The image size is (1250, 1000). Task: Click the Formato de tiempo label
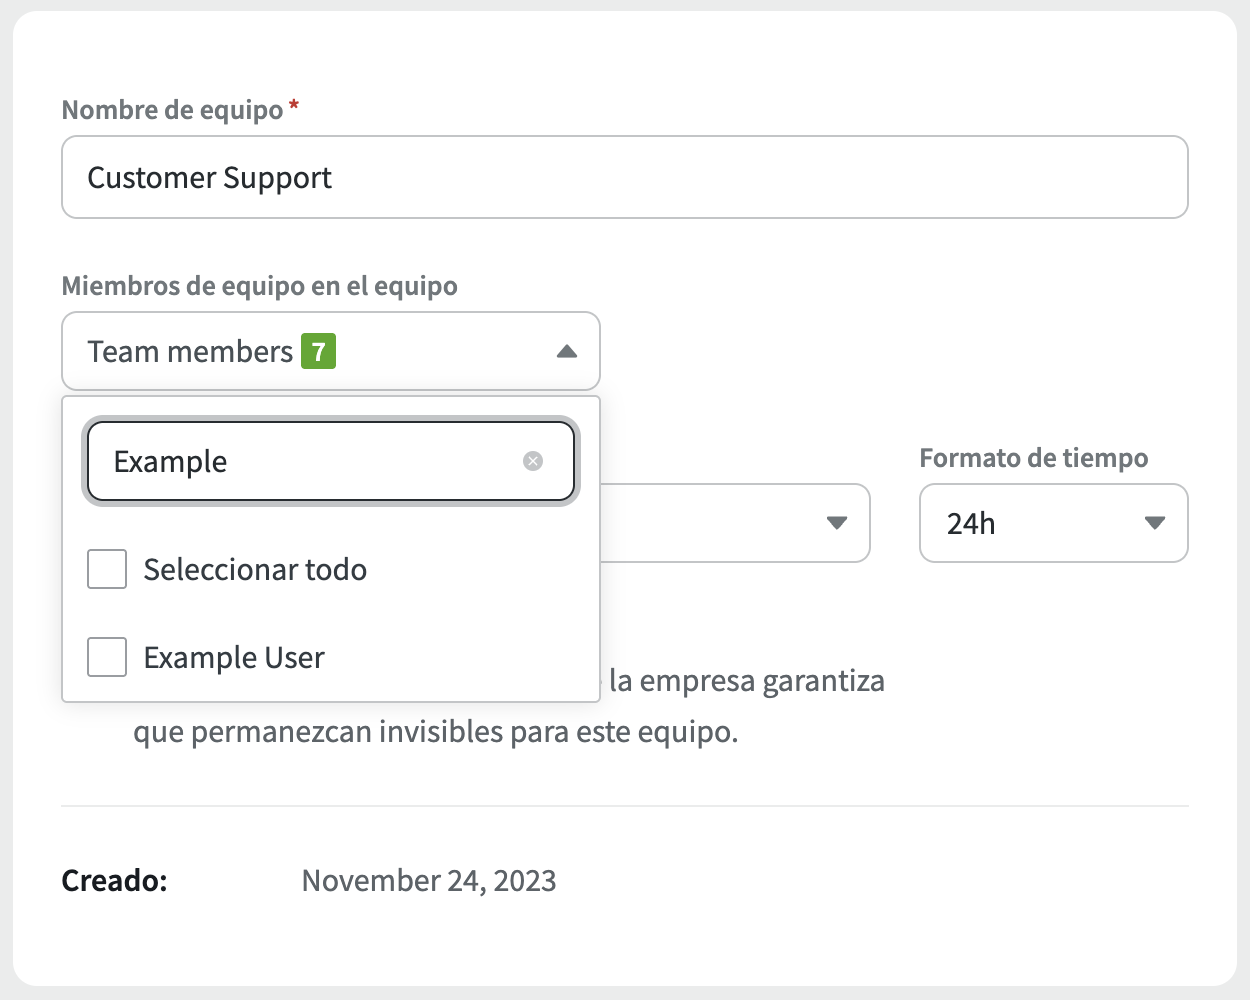[1033, 458]
